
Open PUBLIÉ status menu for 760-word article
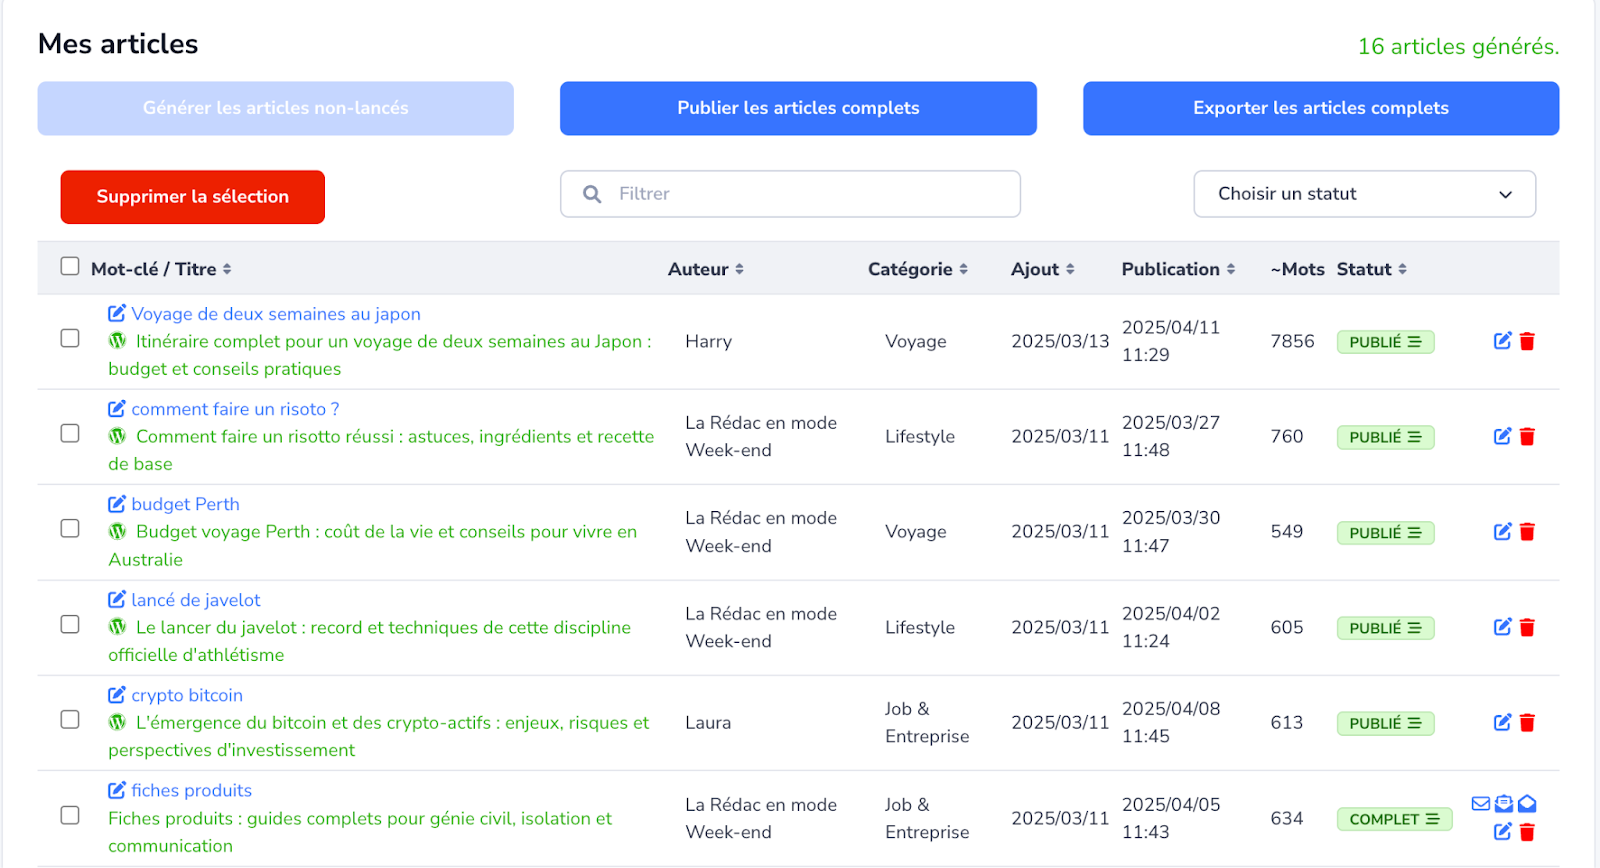click(x=1385, y=437)
